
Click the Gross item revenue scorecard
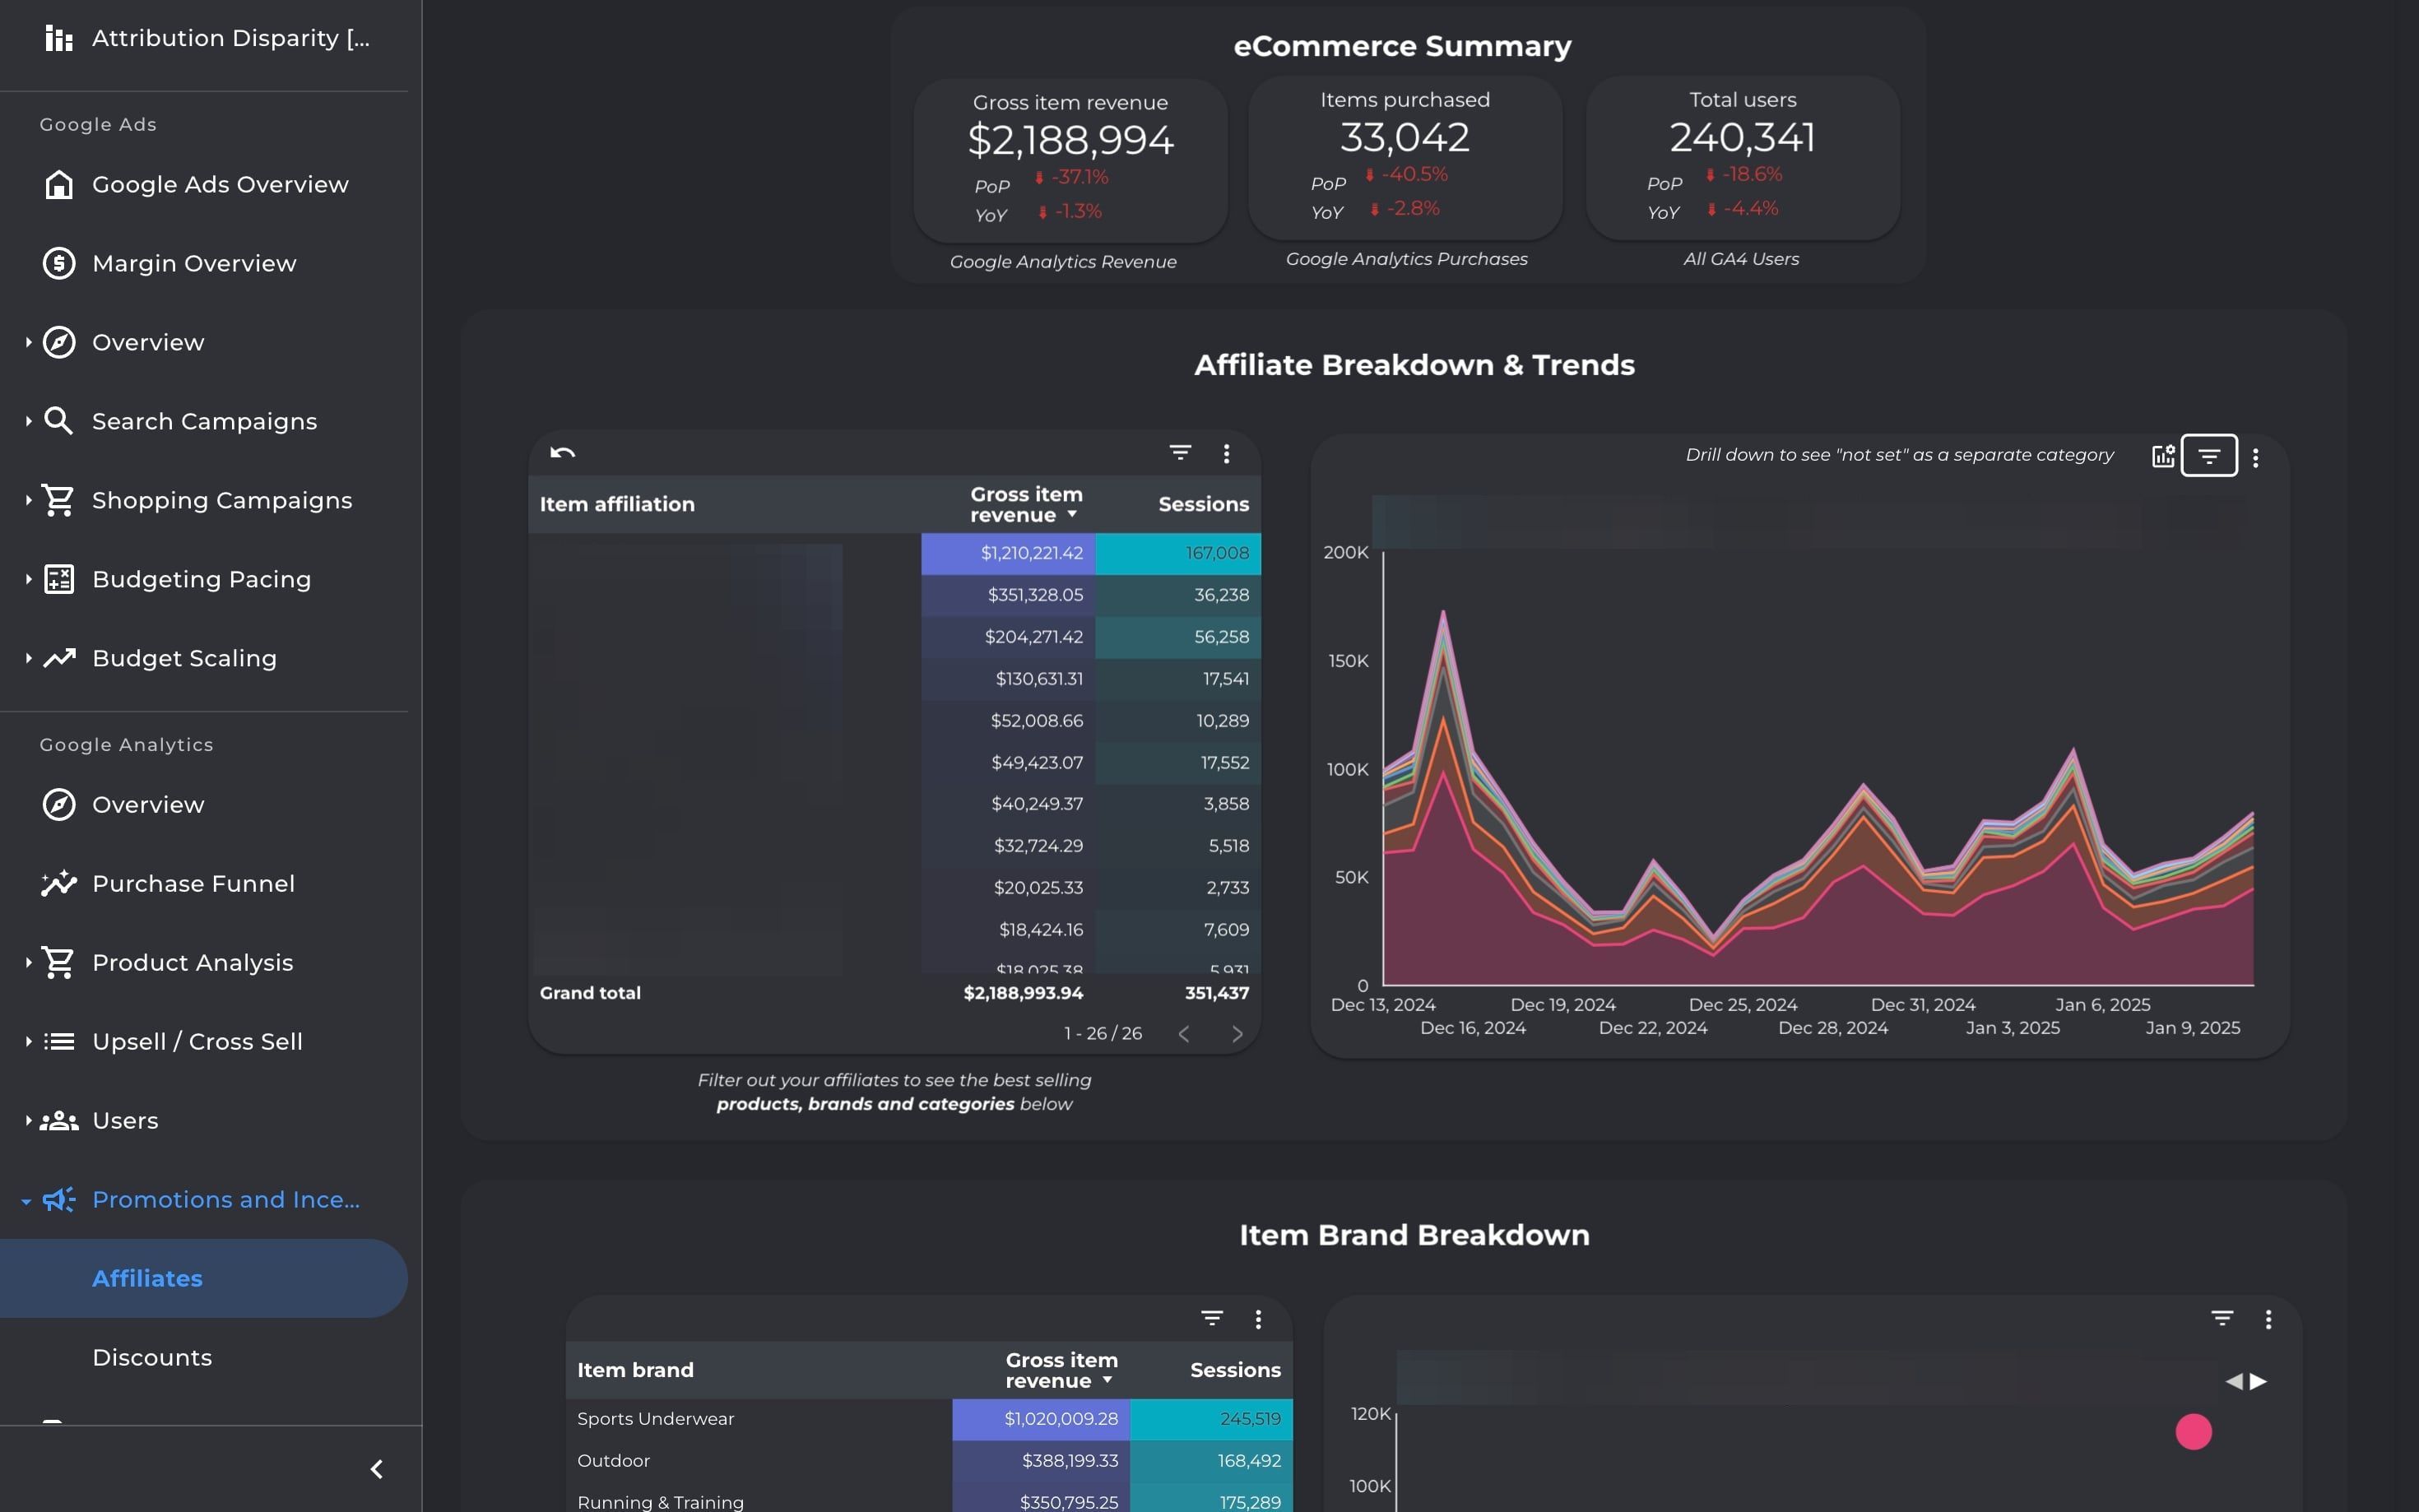pos(1070,160)
